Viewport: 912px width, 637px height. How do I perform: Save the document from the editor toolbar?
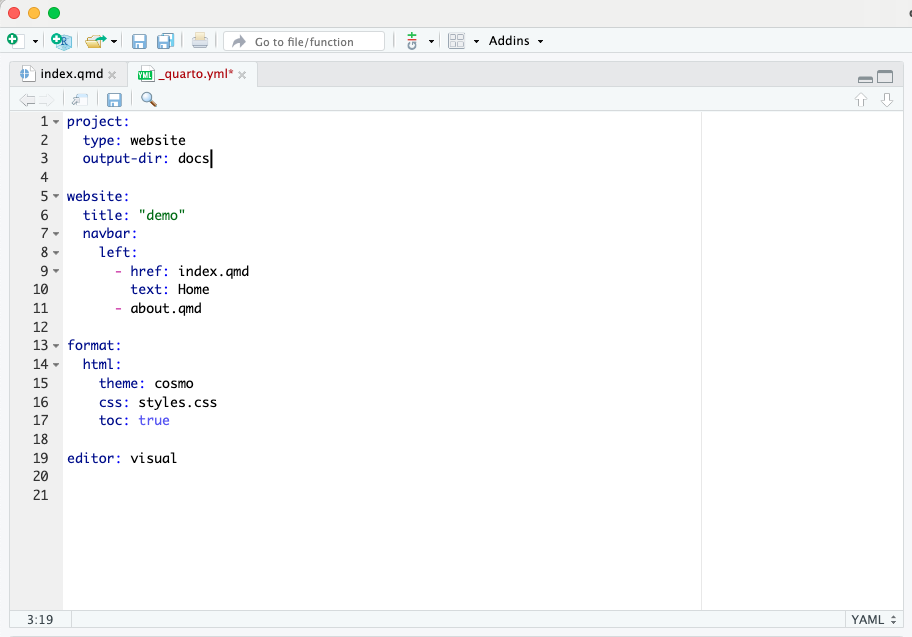pyautogui.click(x=114, y=99)
